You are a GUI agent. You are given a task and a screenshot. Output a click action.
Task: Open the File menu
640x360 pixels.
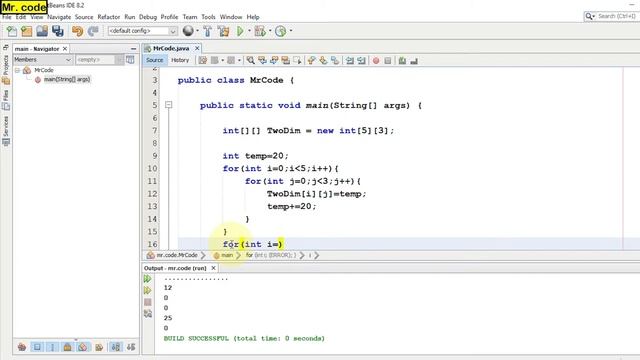point(7,17)
